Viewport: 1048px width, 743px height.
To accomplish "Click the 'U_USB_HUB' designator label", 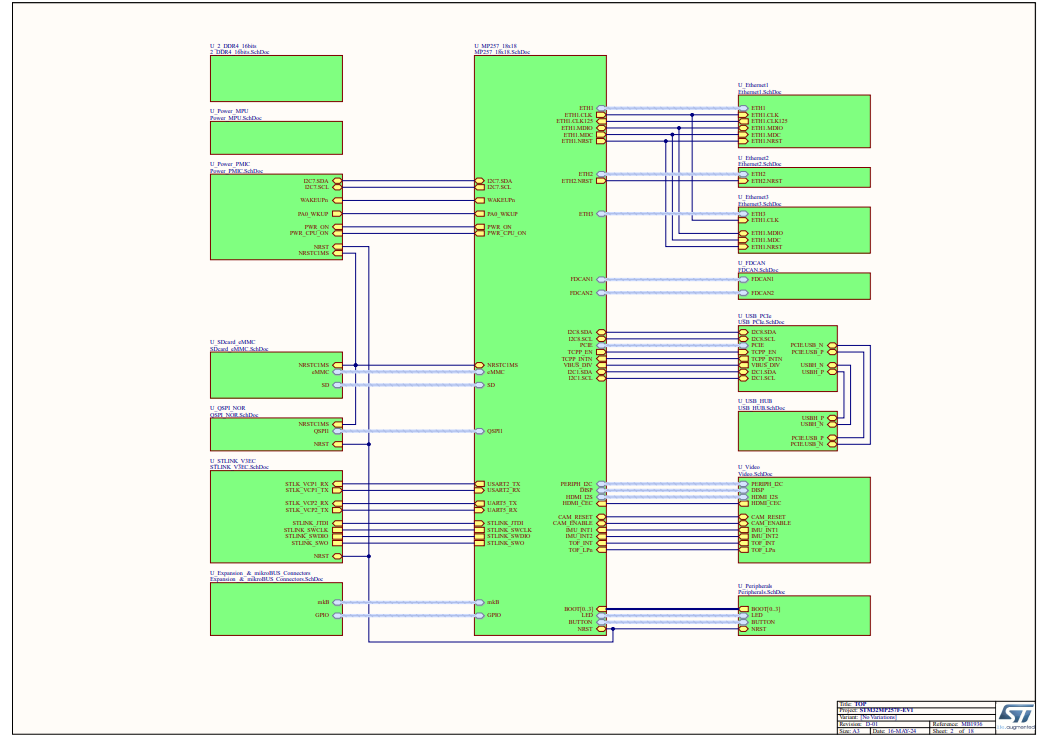I will click(x=755, y=402).
